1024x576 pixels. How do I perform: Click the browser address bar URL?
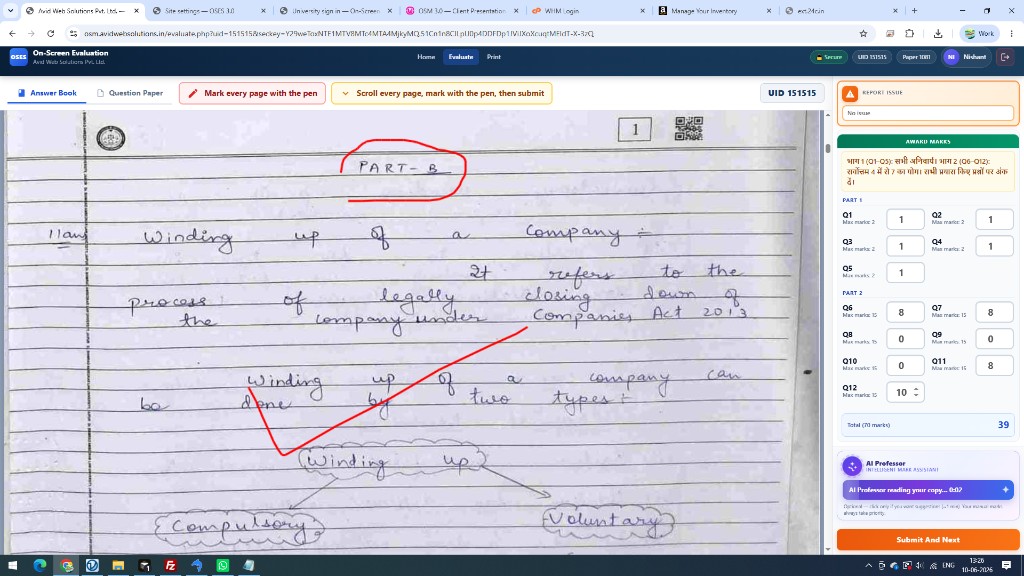339,33
